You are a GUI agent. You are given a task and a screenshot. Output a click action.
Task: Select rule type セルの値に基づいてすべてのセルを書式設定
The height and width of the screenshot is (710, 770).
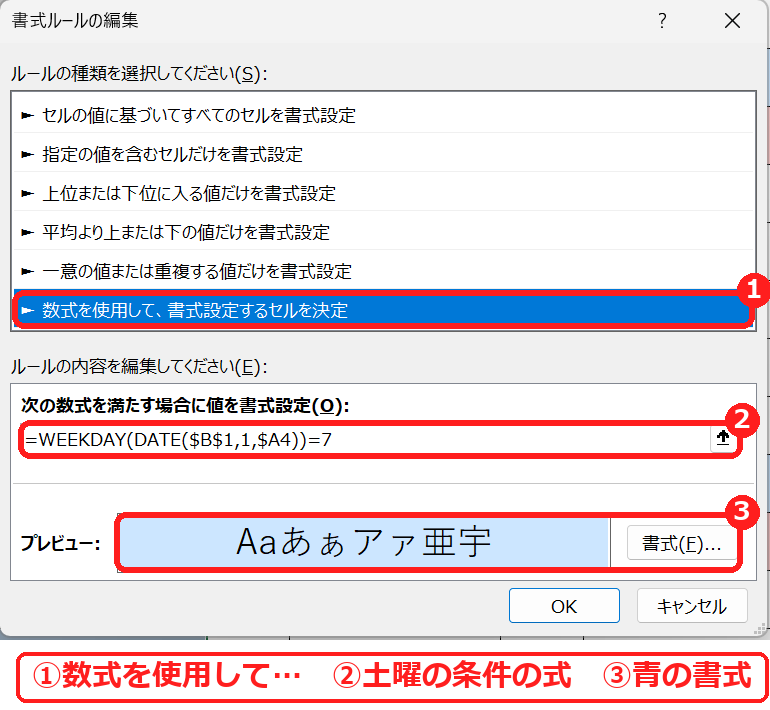[383, 115]
